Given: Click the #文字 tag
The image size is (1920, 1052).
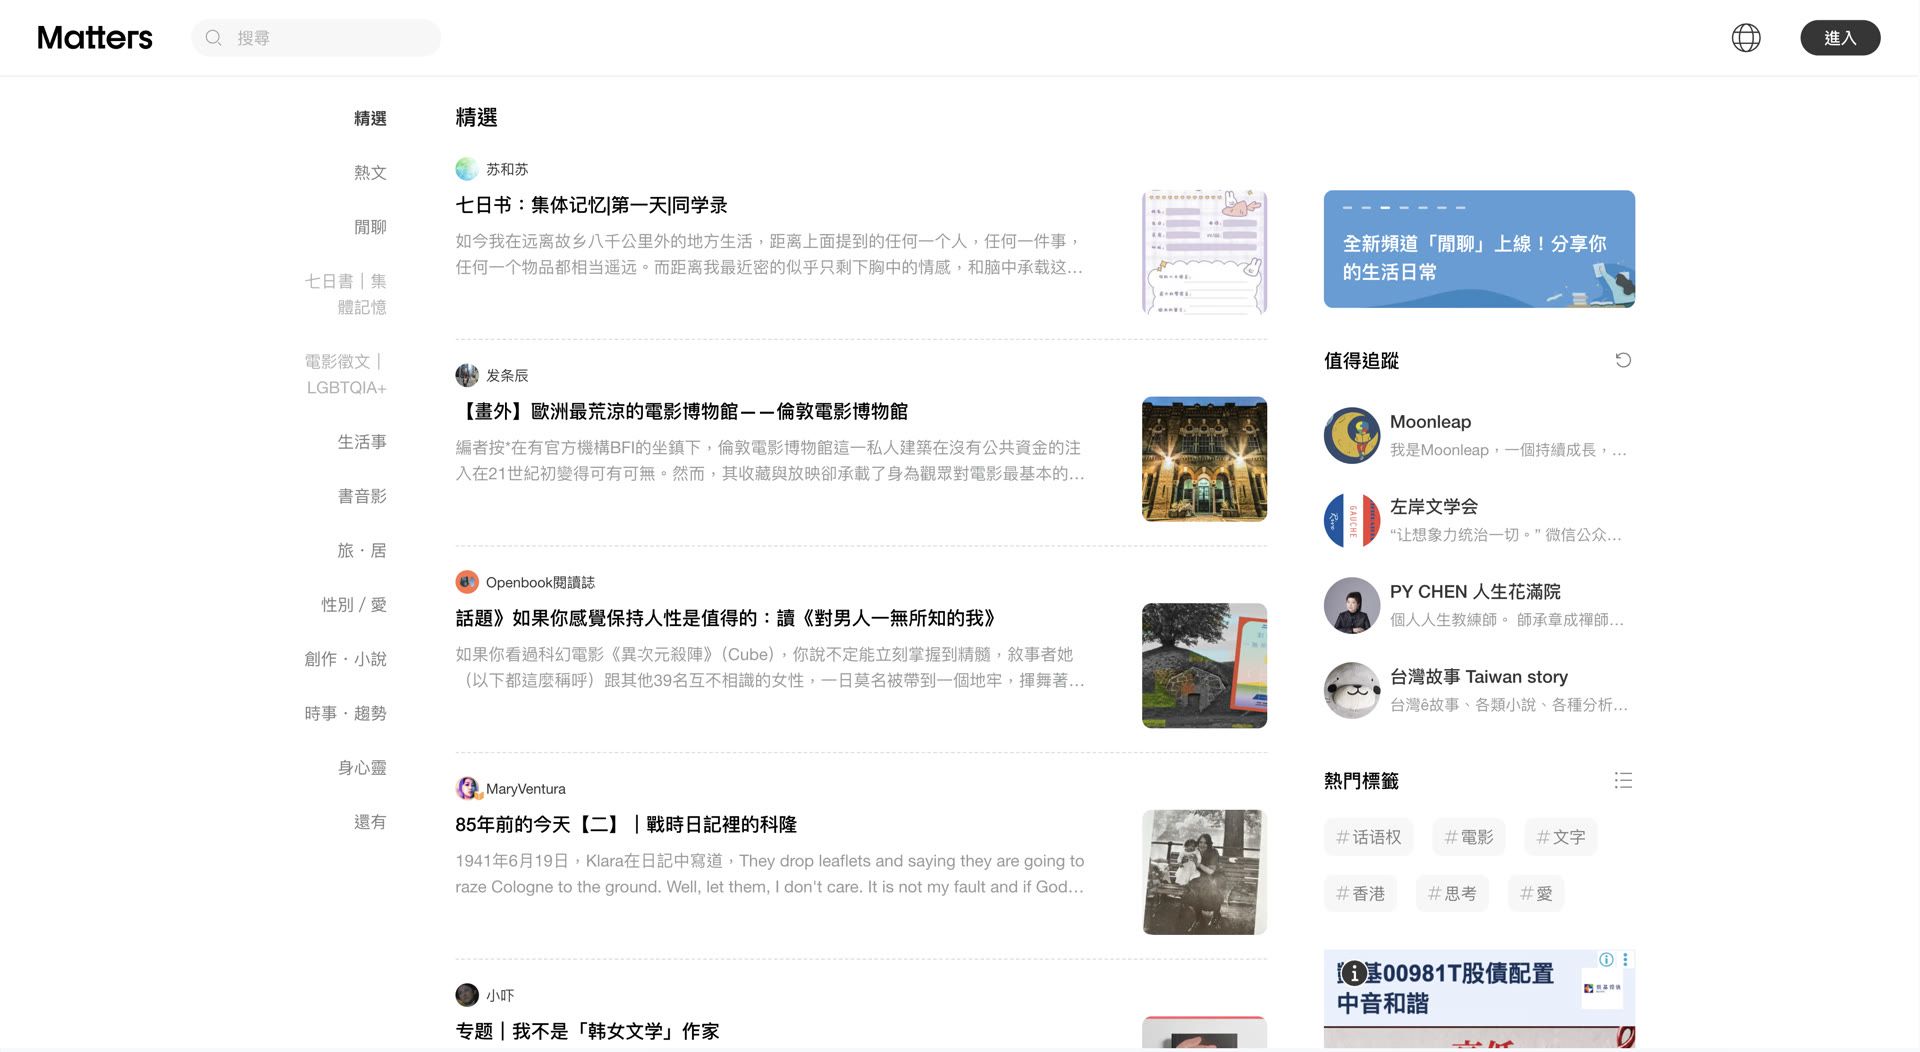Looking at the screenshot, I should click(1560, 837).
